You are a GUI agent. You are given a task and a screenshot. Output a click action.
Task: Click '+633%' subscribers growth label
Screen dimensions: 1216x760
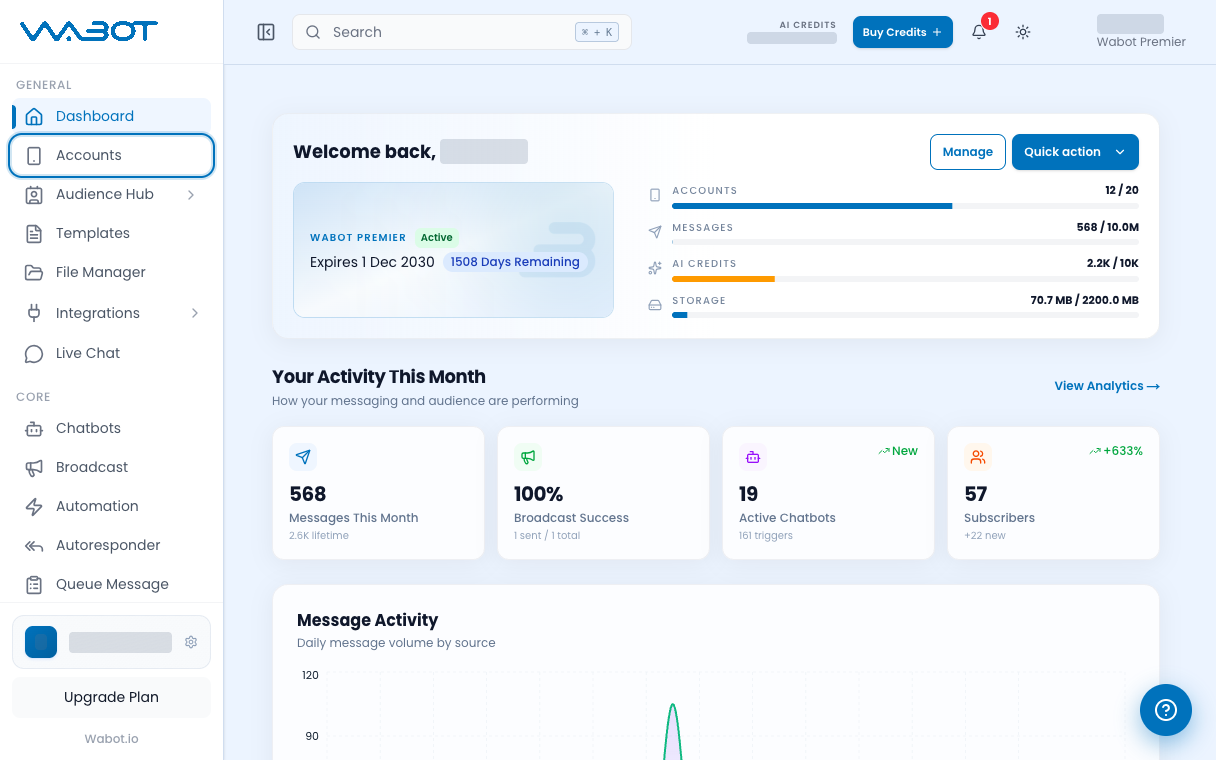point(1116,451)
